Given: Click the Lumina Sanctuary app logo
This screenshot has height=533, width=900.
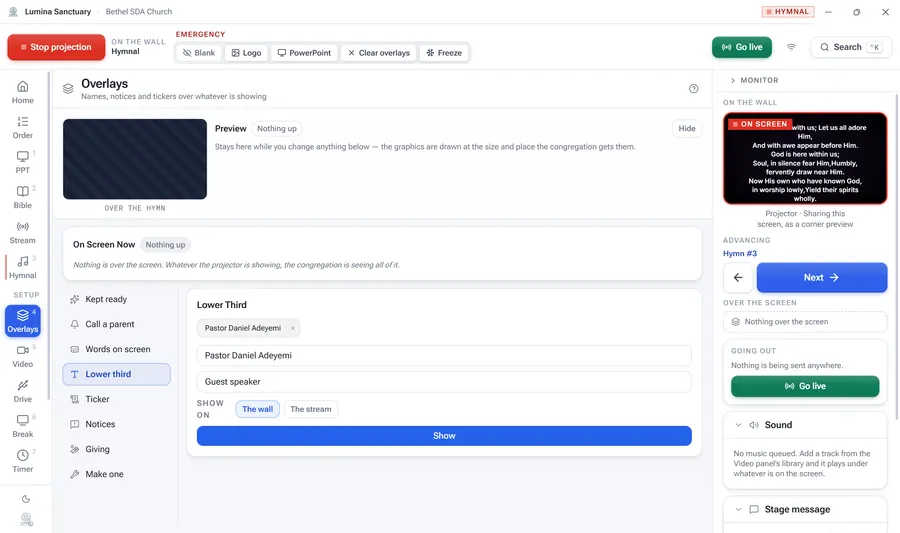Looking at the screenshot, I should [x=13, y=11].
